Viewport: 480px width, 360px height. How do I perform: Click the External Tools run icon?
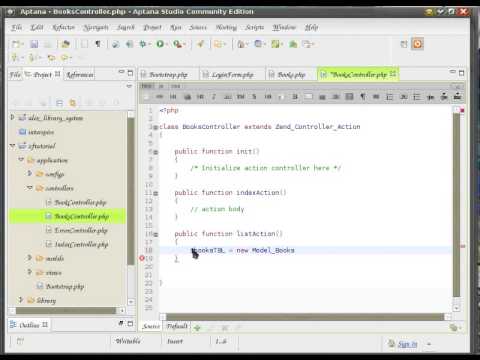[177, 44]
